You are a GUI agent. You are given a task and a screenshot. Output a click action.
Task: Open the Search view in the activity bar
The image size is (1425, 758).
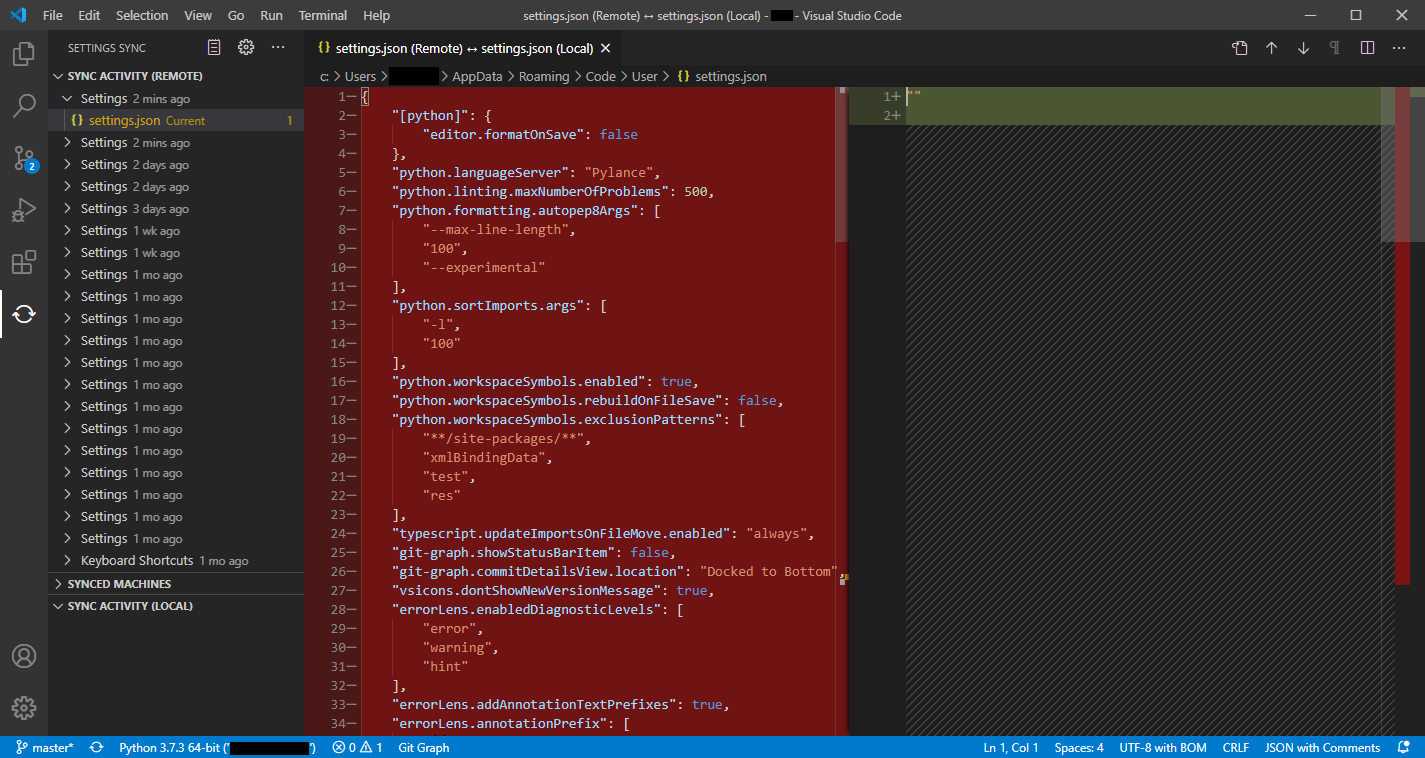pyautogui.click(x=23, y=106)
